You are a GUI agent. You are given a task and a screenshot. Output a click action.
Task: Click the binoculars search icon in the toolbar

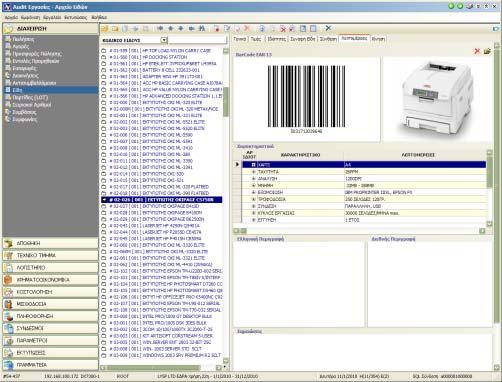202,29
